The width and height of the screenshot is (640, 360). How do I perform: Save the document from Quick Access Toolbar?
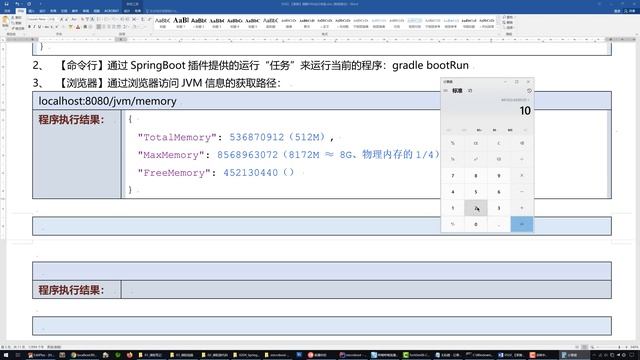[6, 4]
